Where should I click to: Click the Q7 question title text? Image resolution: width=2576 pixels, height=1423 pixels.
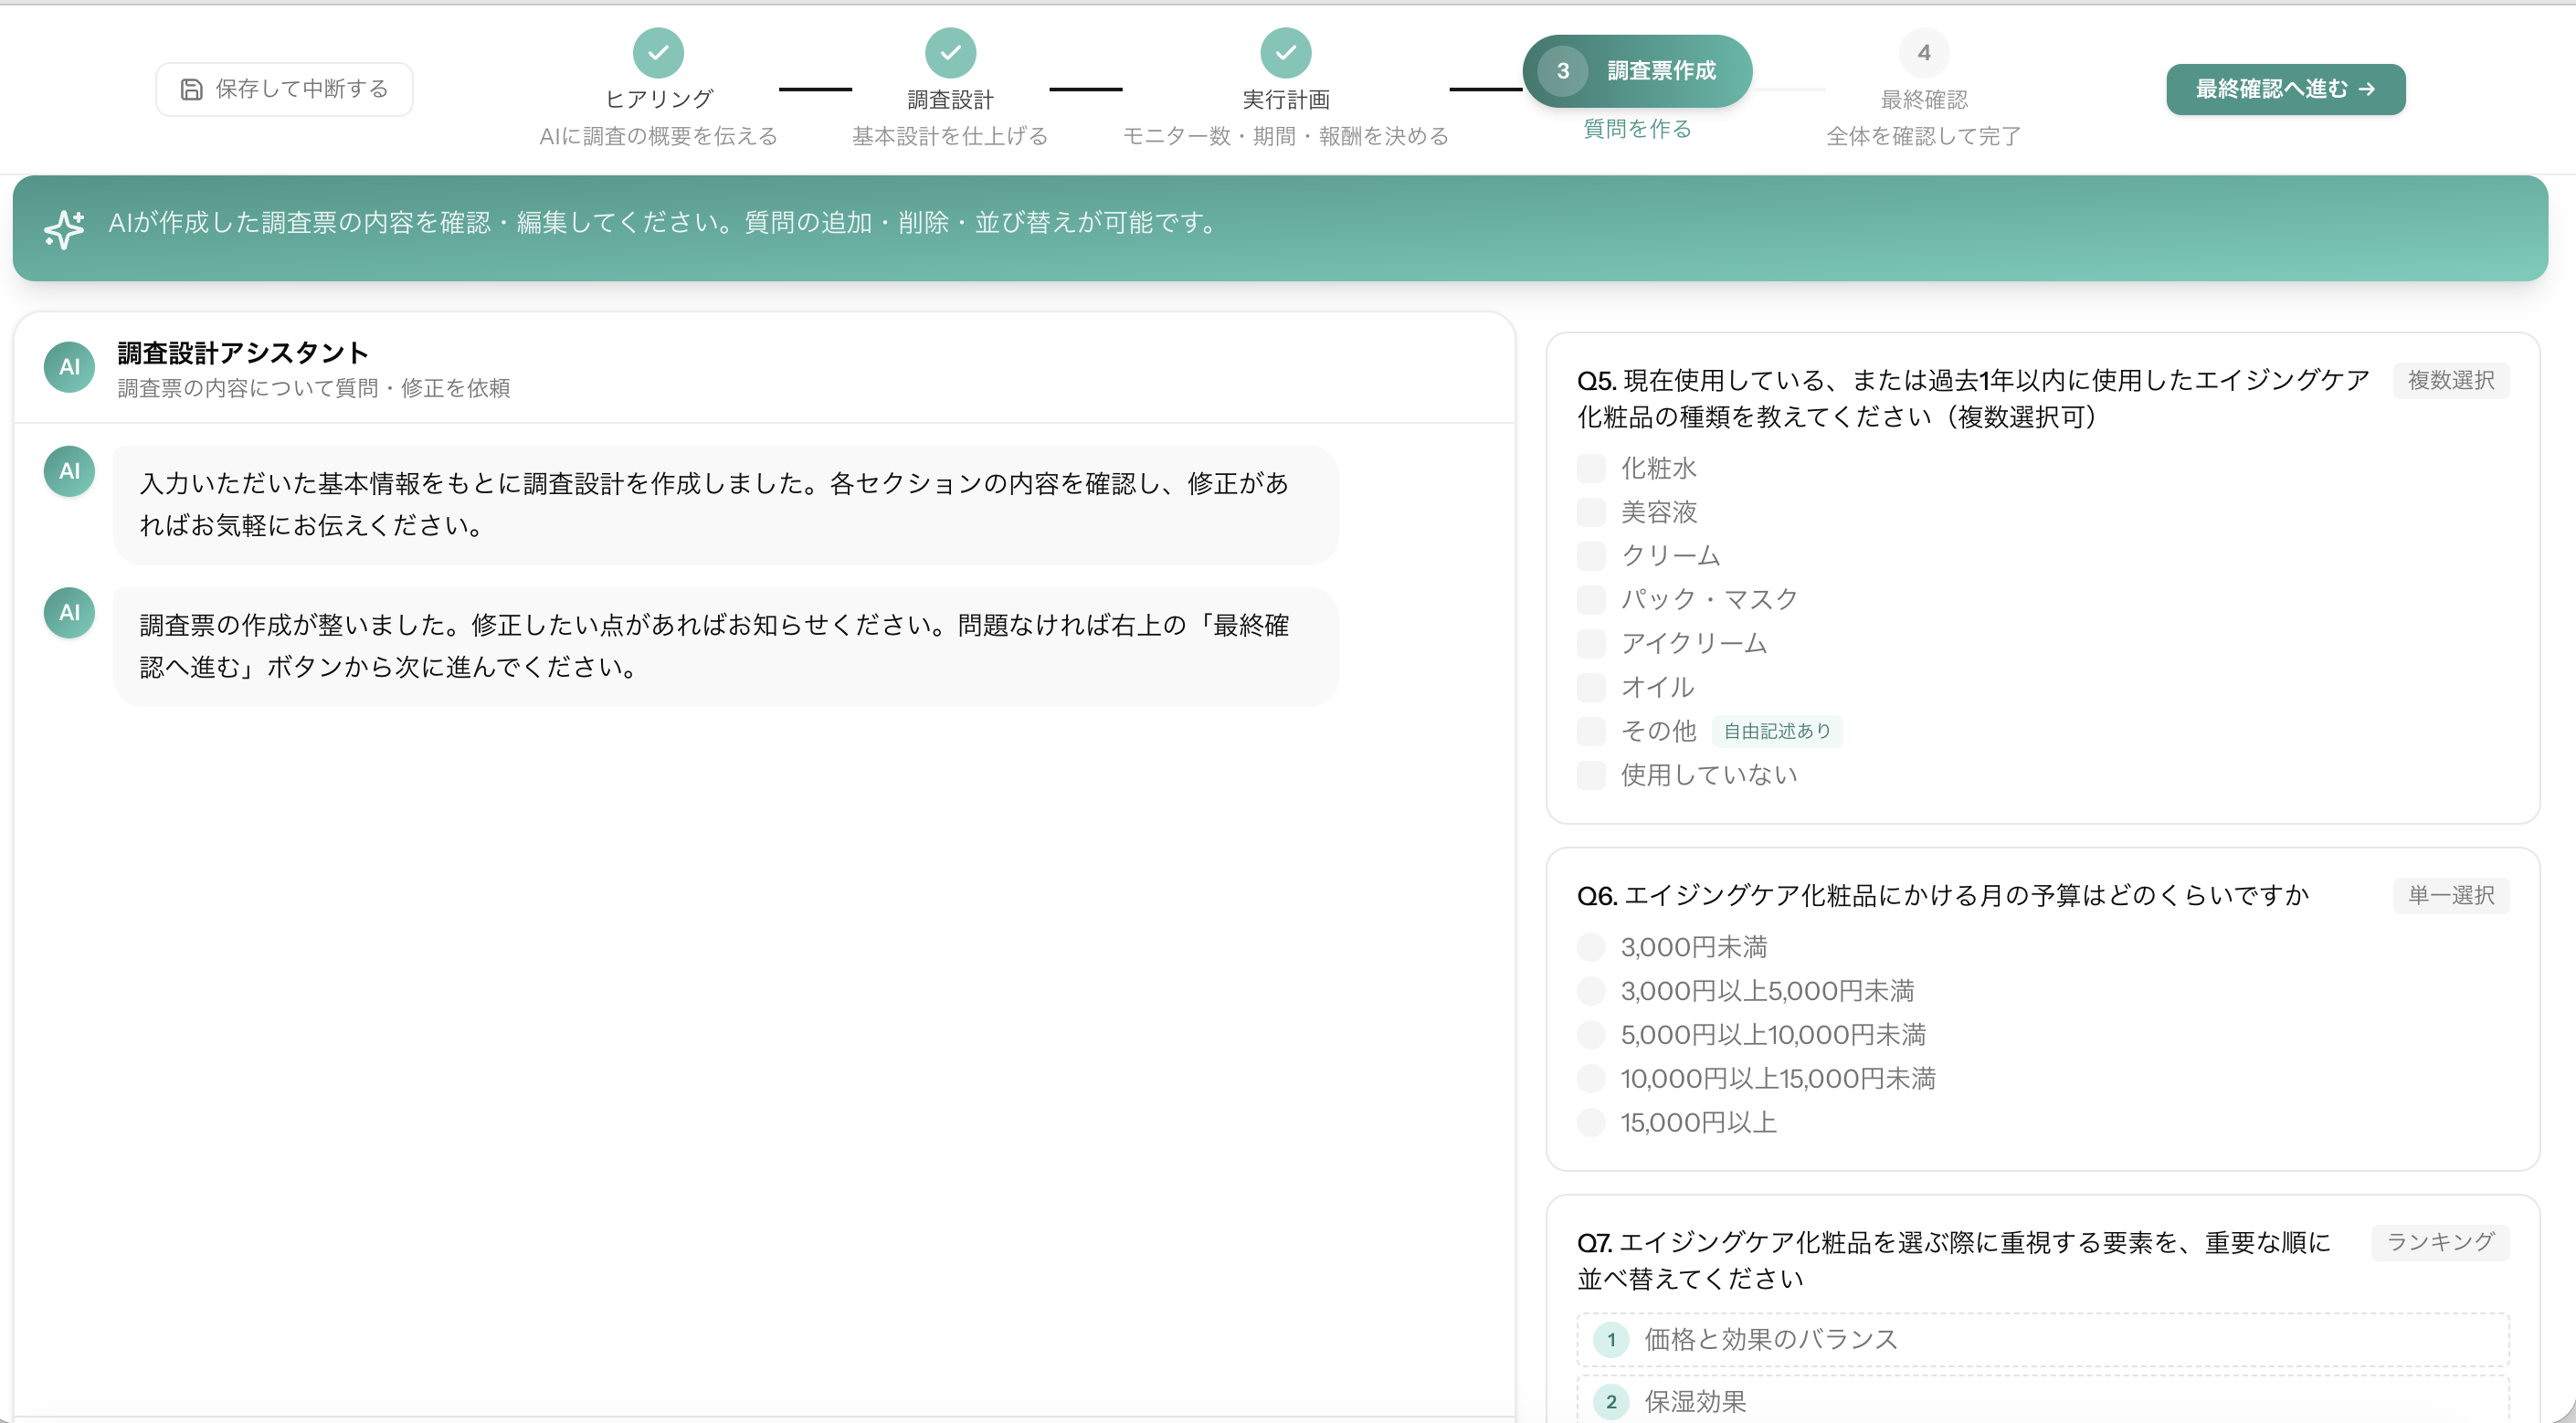1953,1261
